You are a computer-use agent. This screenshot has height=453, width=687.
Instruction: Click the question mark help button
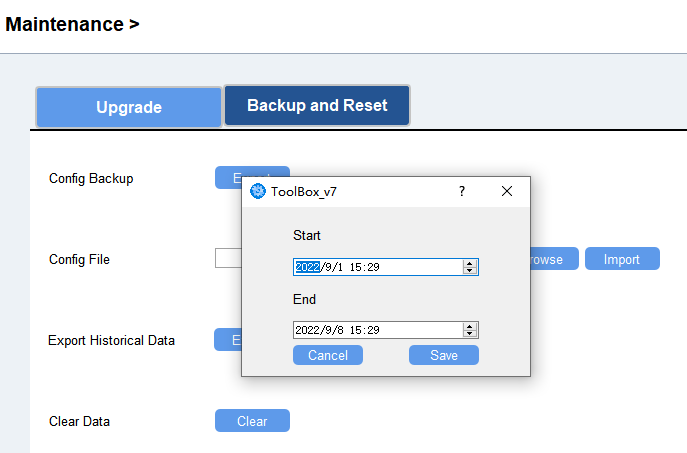[x=461, y=191]
